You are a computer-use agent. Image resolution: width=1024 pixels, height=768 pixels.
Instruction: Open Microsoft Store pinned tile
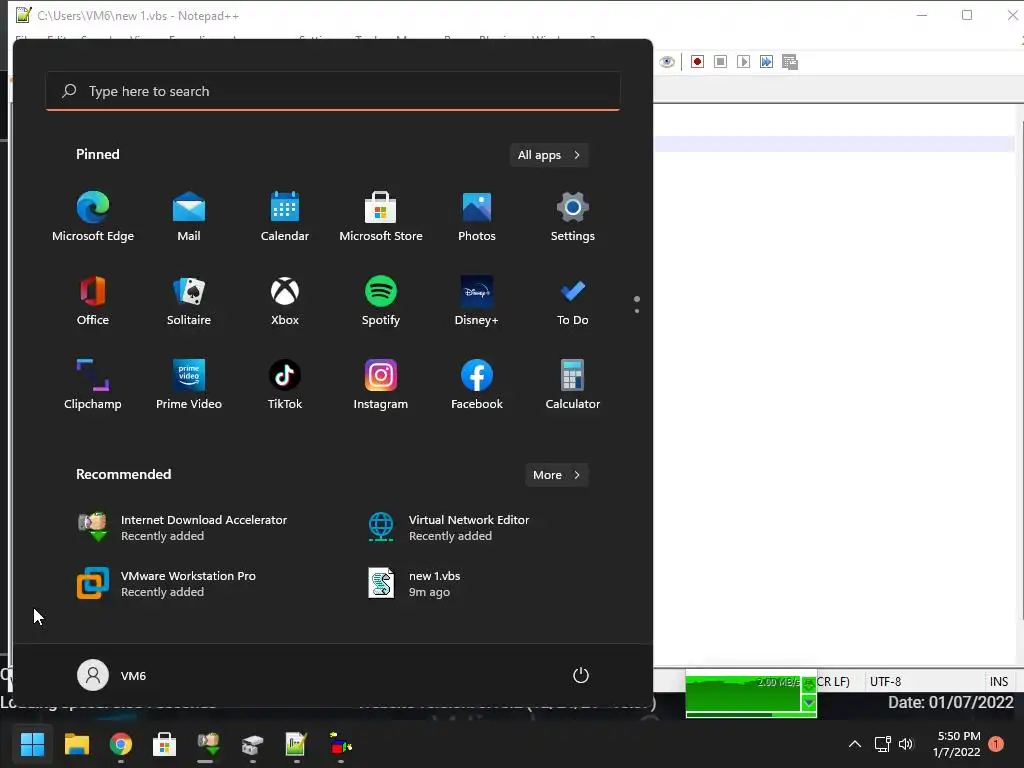(x=381, y=217)
